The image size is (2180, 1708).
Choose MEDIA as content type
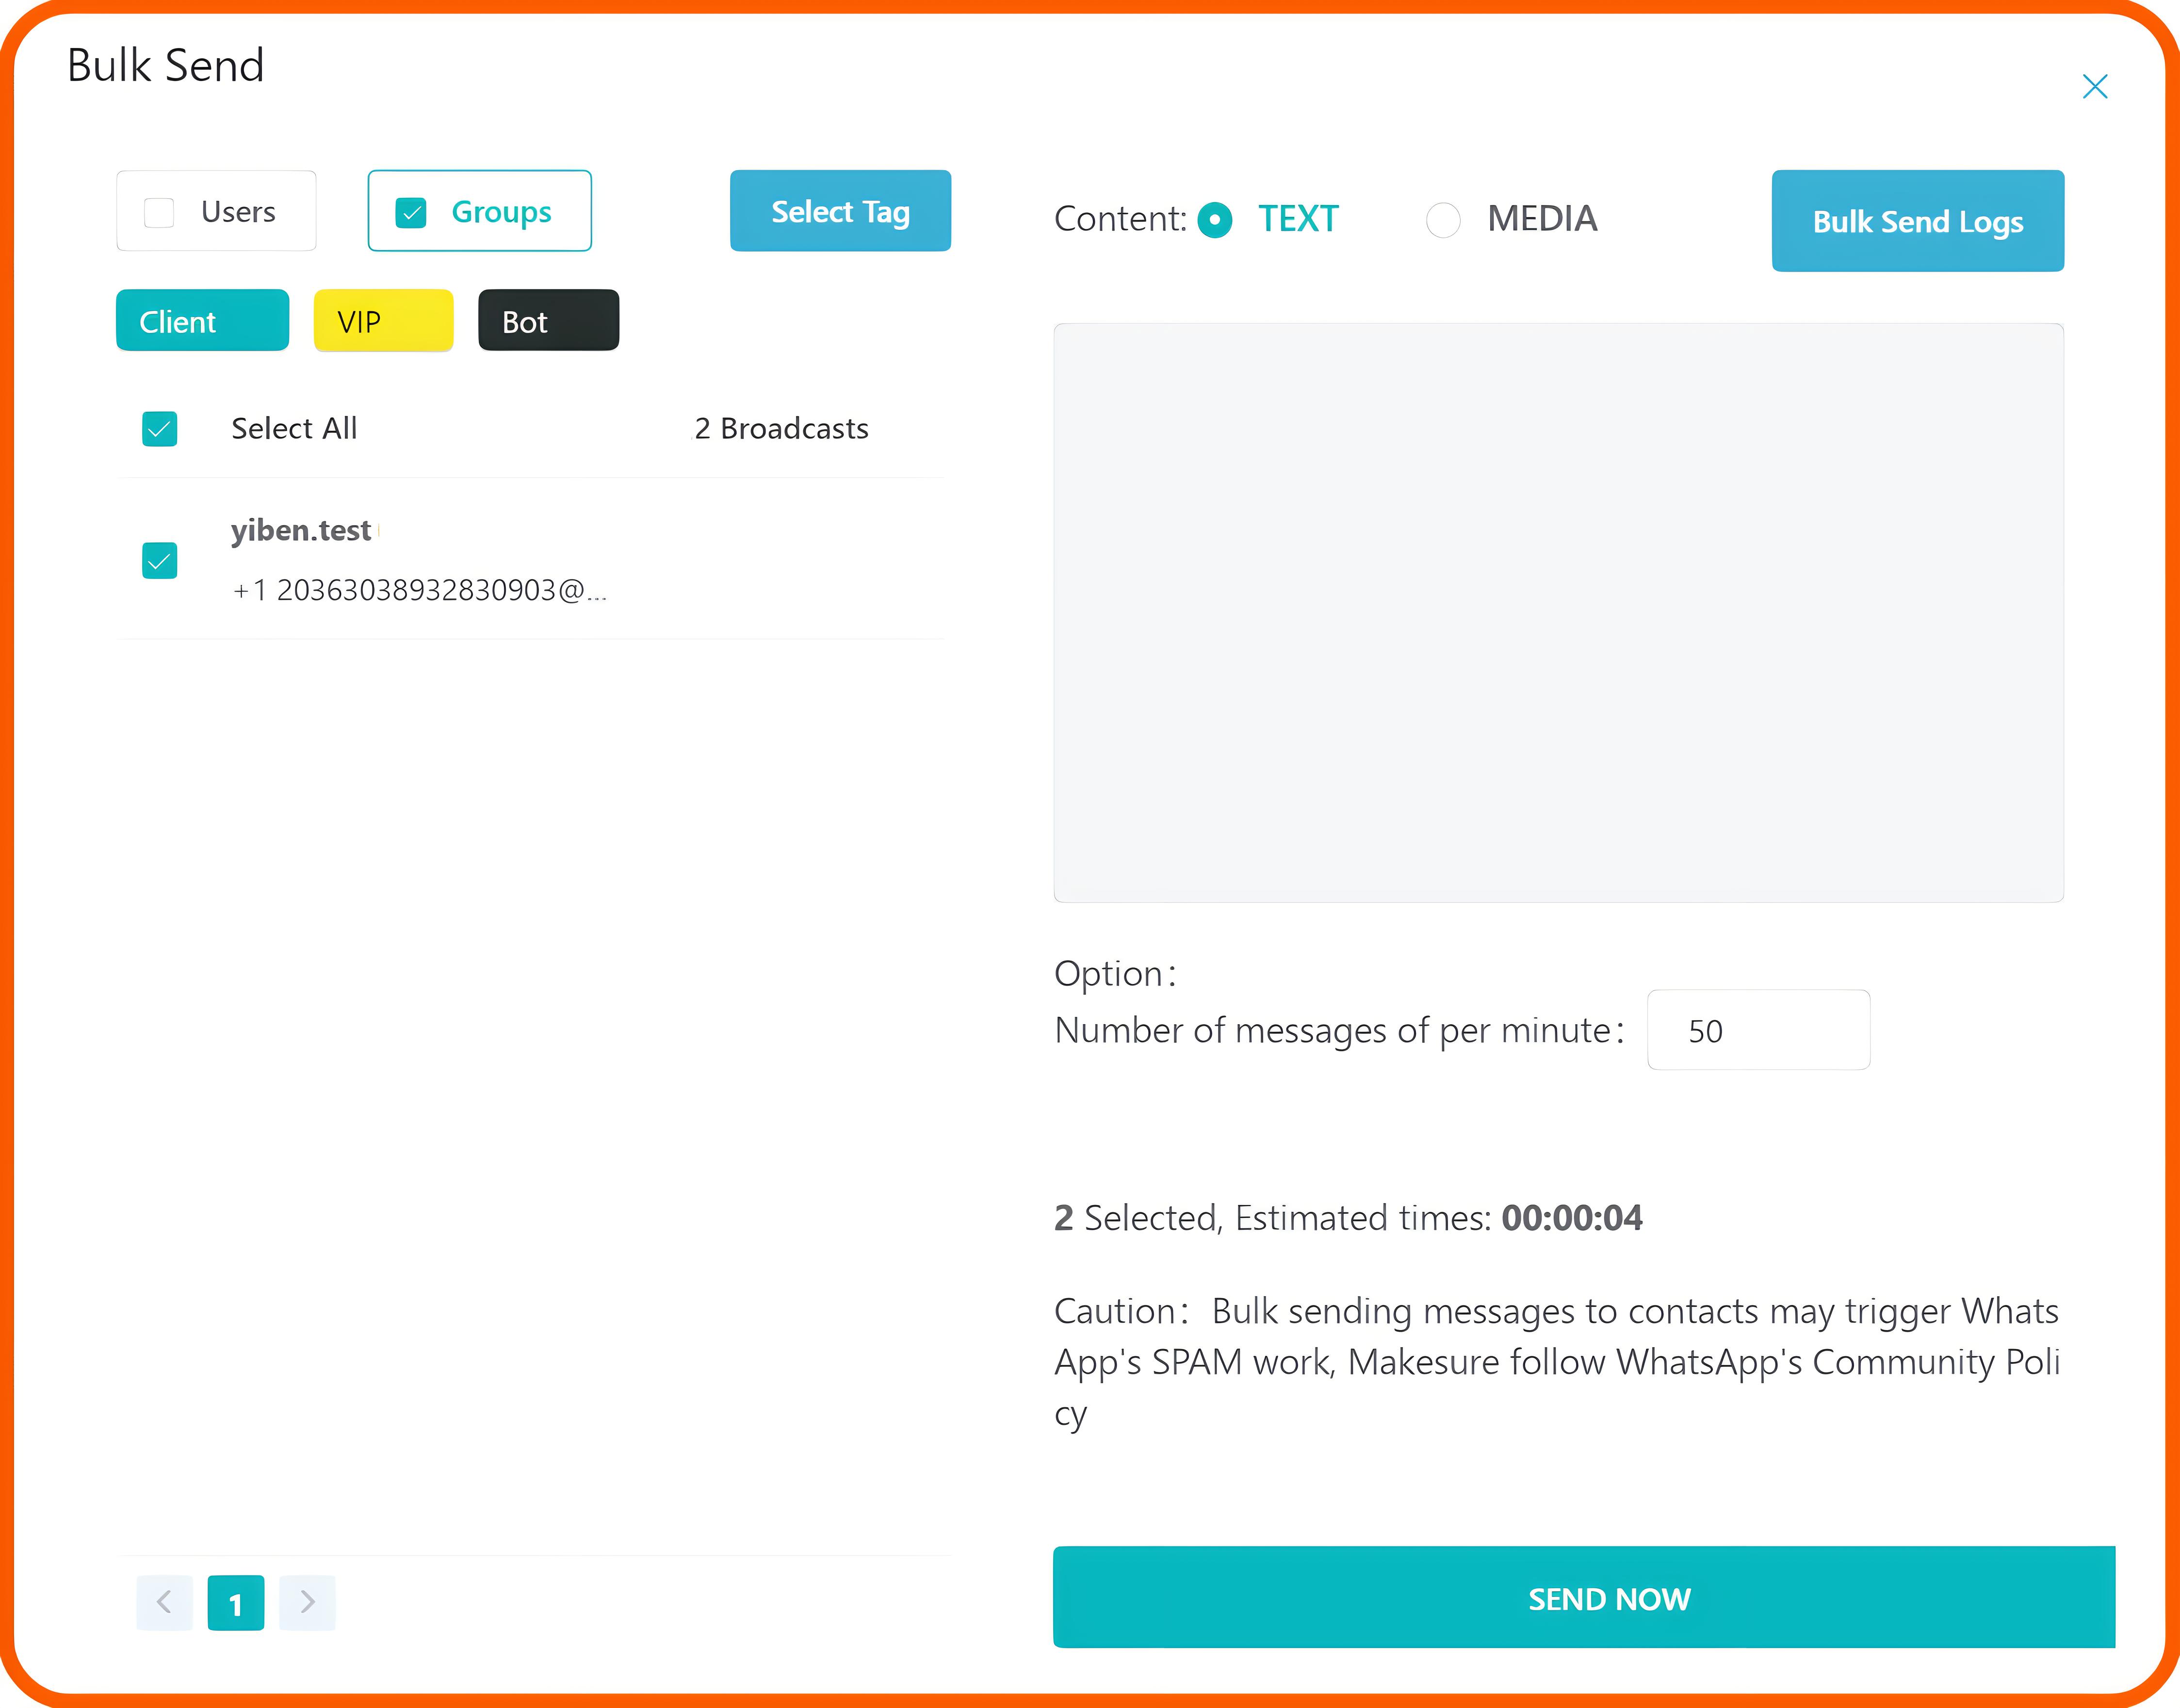[x=1443, y=219]
